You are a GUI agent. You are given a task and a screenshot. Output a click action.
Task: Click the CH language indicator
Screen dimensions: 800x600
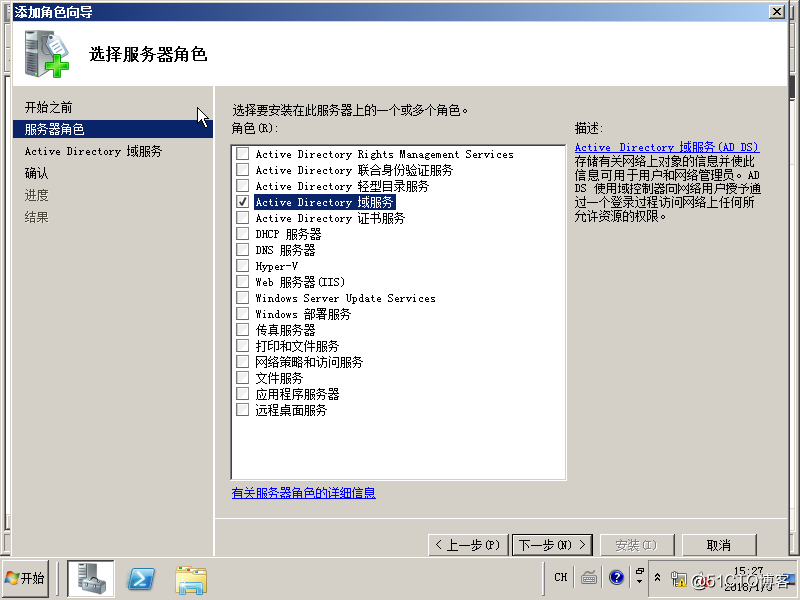(561, 577)
